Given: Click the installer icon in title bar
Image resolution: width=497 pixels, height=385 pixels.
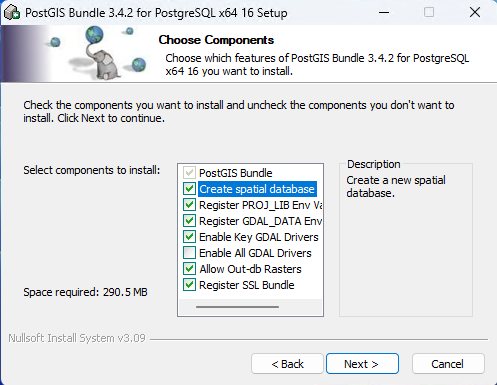Looking at the screenshot, I should tap(12, 13).
